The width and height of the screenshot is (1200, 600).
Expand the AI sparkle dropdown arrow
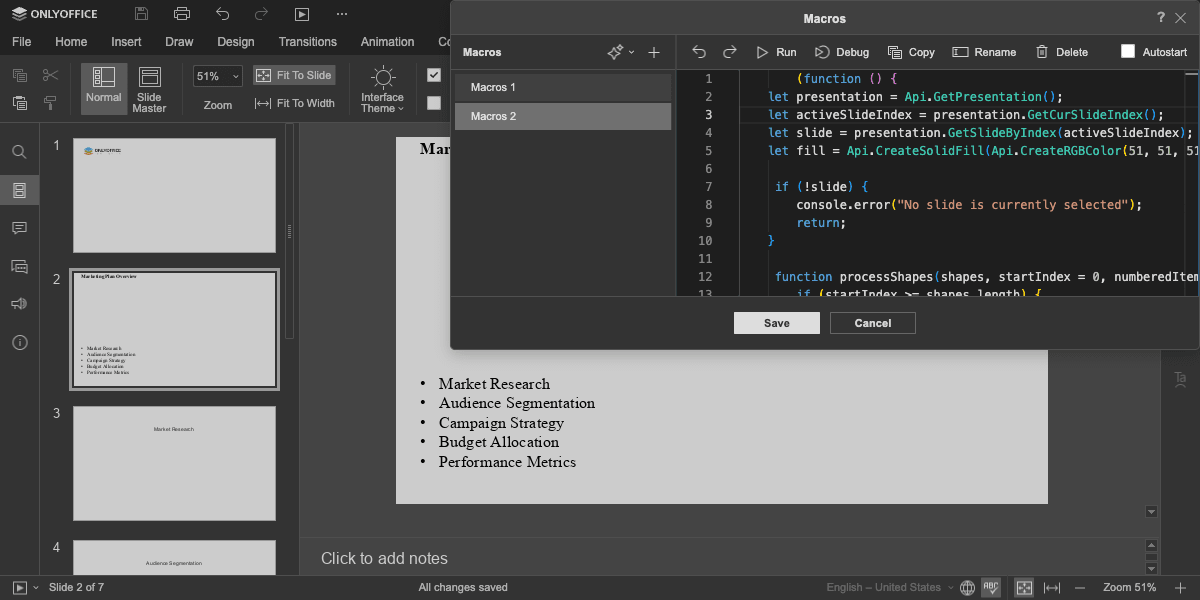(x=631, y=52)
